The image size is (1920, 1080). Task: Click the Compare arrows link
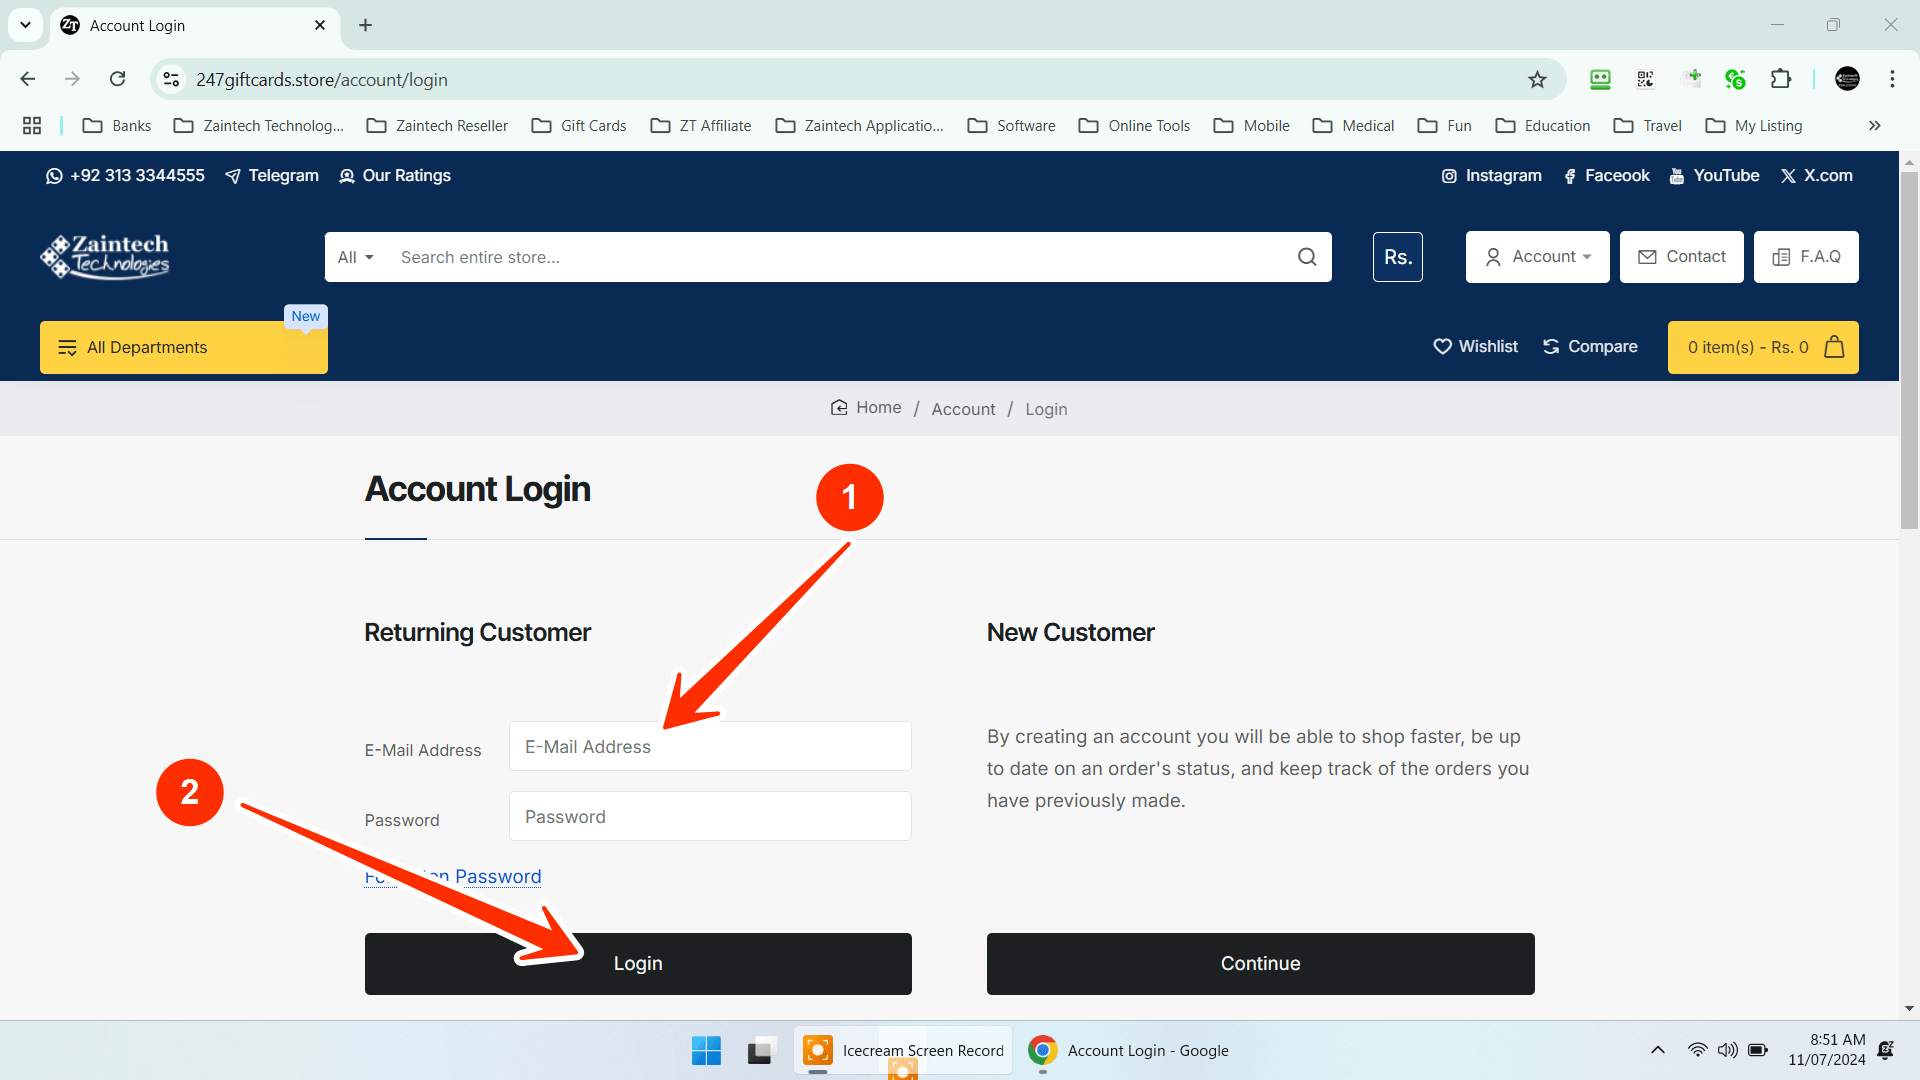pos(1590,346)
